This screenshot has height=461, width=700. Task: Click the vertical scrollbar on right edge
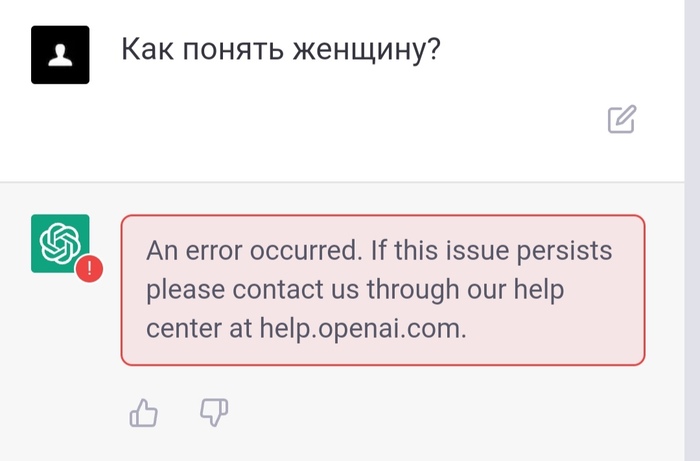click(x=692, y=230)
